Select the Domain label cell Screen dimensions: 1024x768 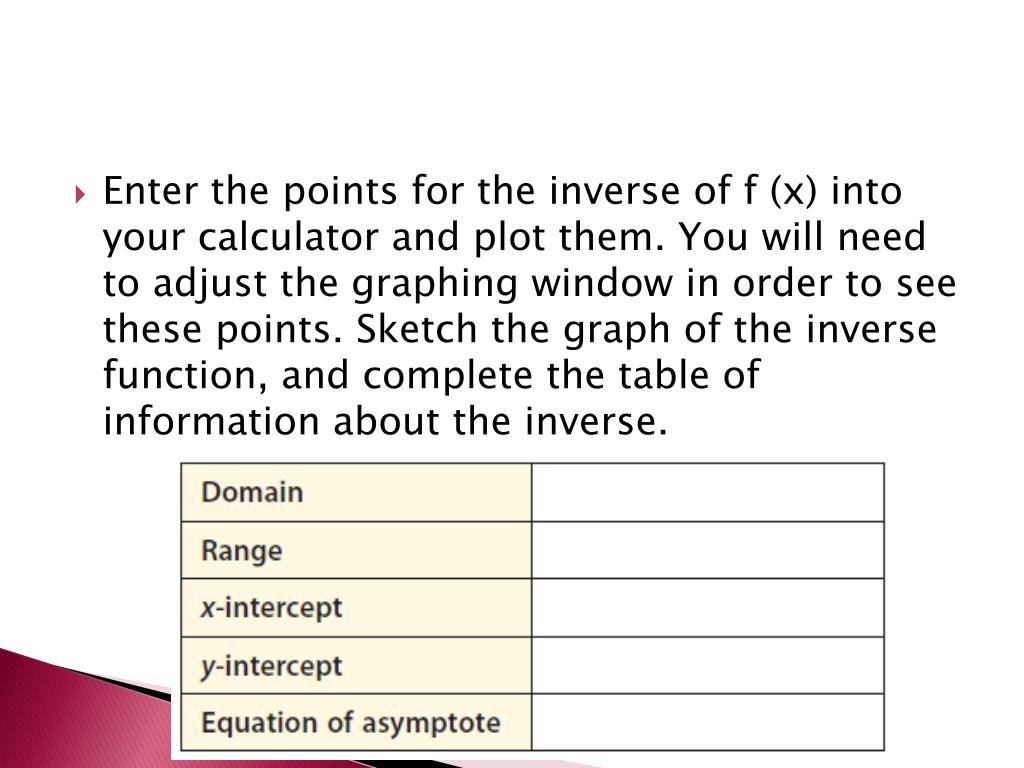357,492
